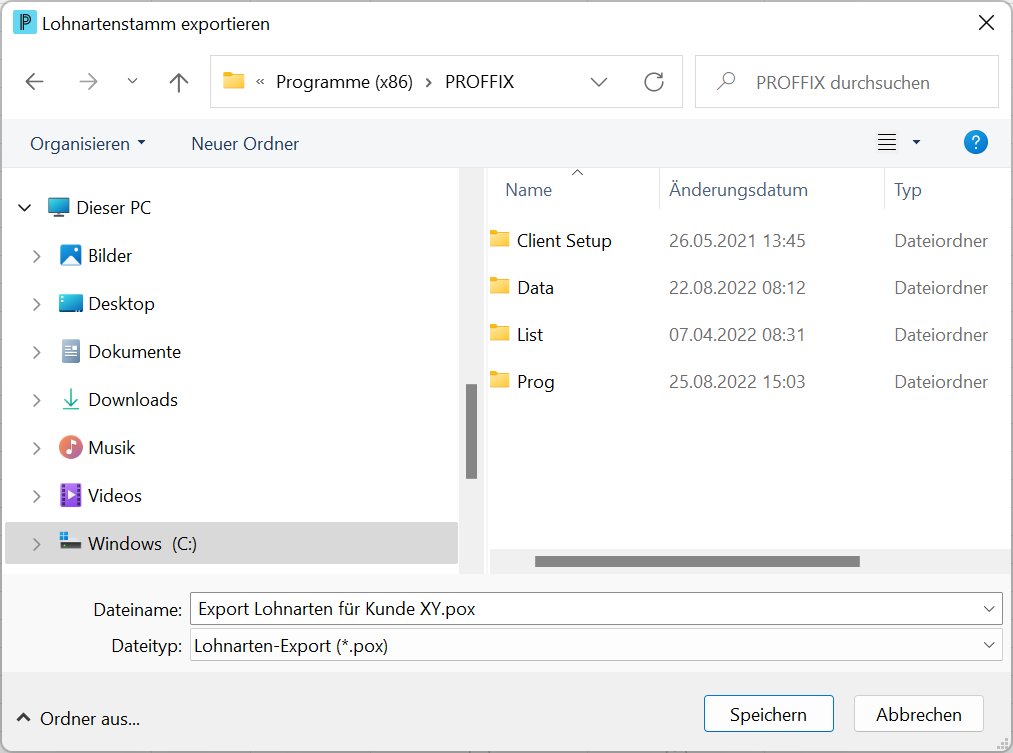Click the folder icon in the address bar
This screenshot has width=1013, height=753.
point(234,81)
